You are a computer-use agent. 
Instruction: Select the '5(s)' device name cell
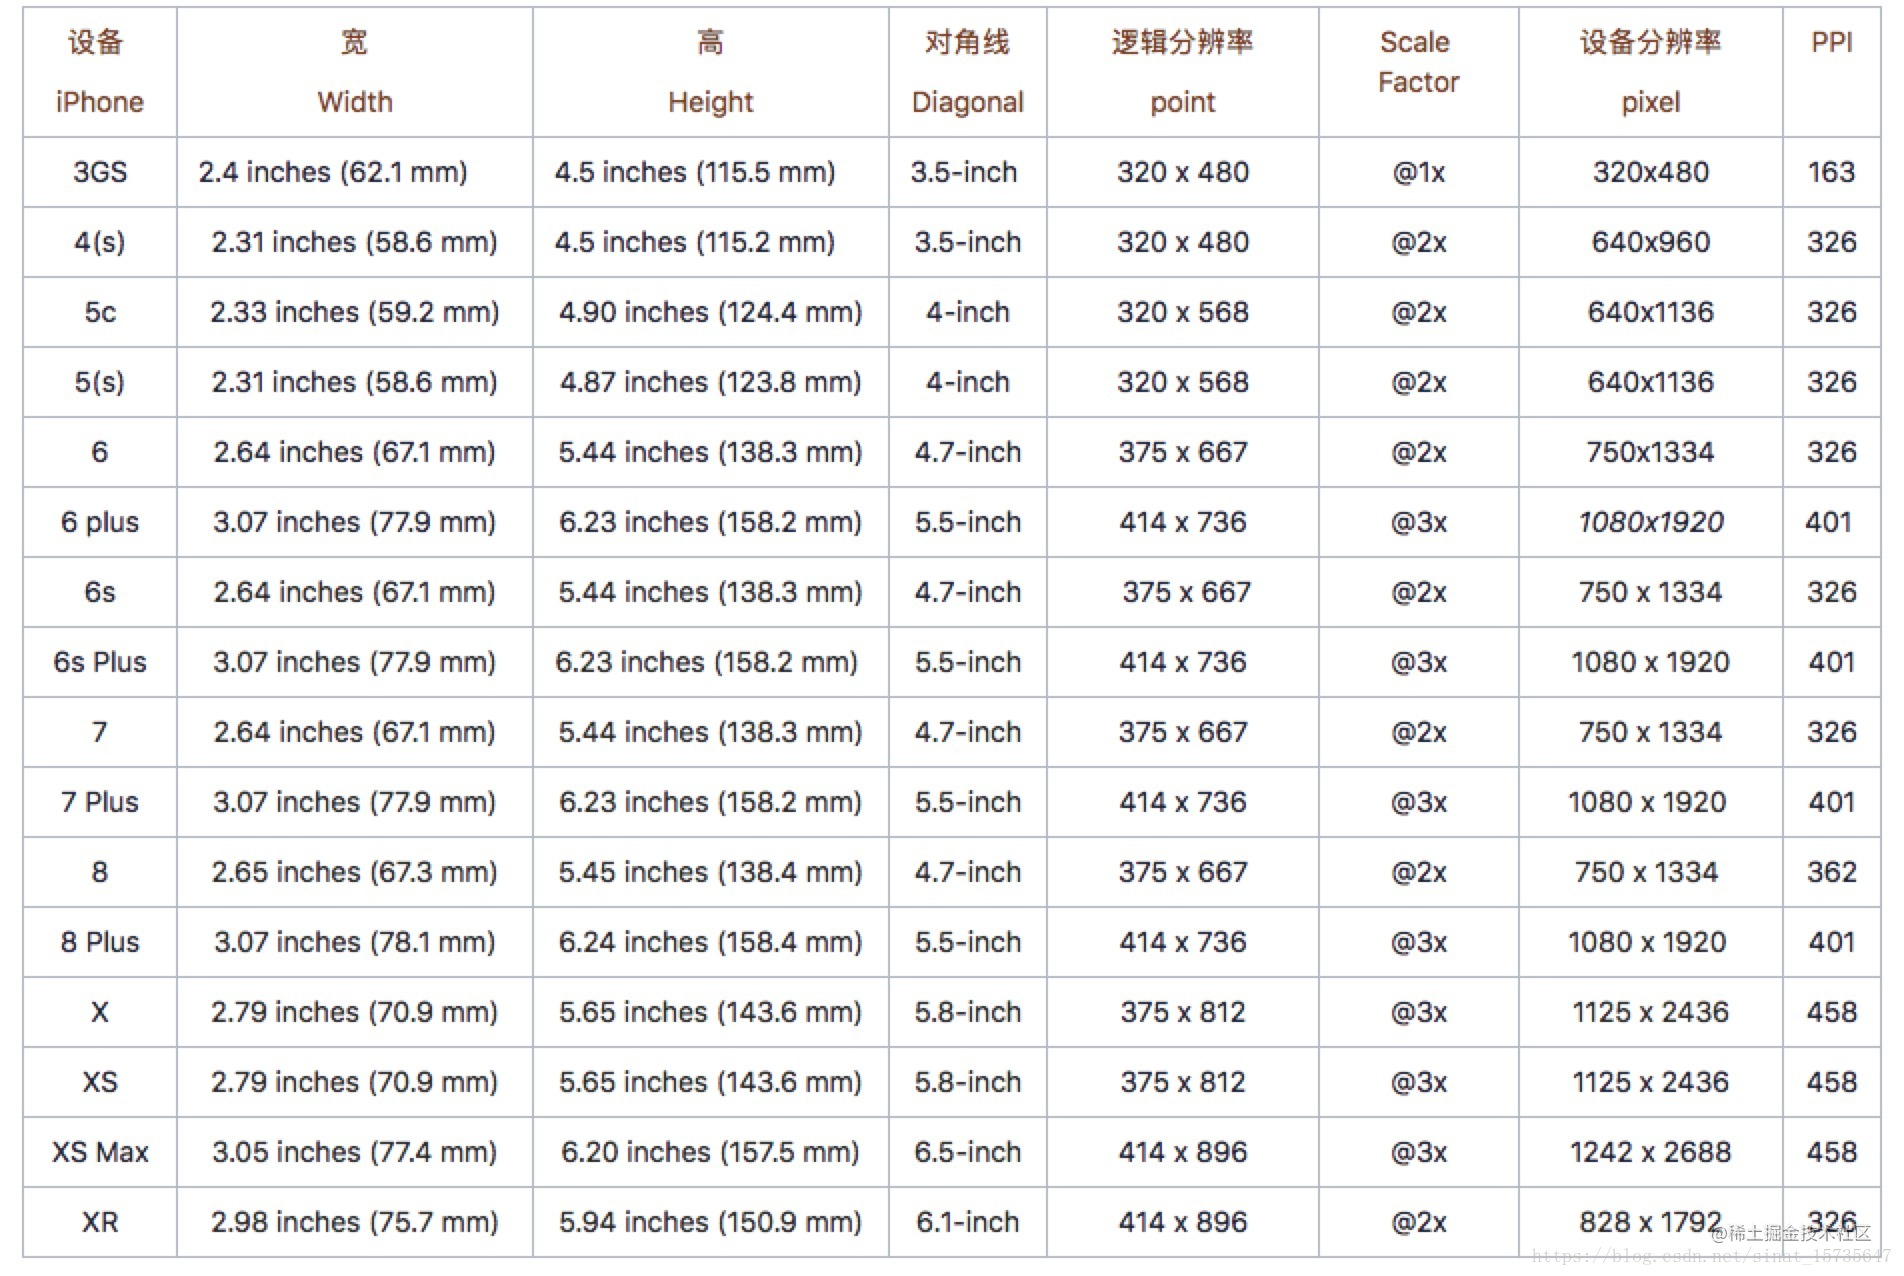[x=100, y=382]
